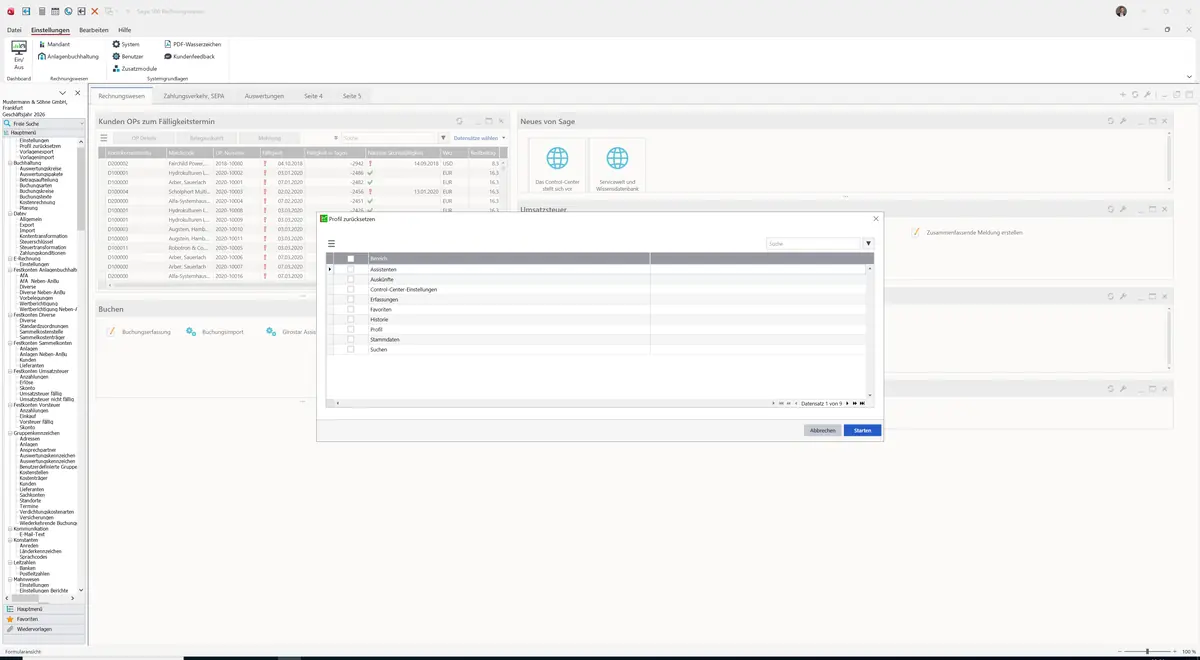This screenshot has width=1200, height=660.
Task: Switch to Zahlungsverkehr, SEPA tab
Action: tap(195, 96)
